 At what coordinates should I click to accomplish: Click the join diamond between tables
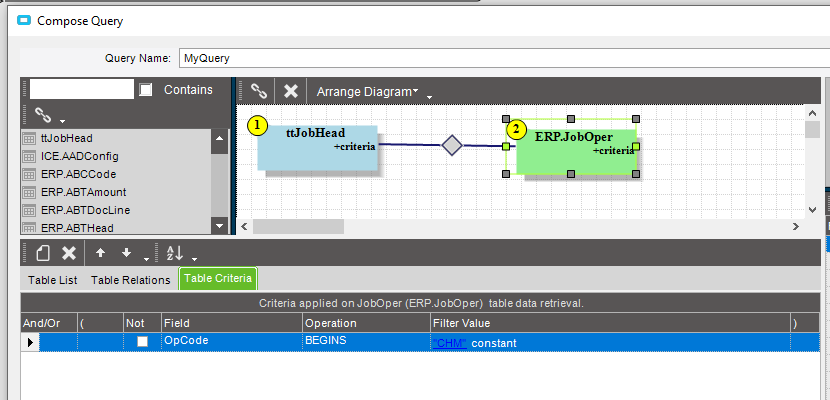[452, 145]
